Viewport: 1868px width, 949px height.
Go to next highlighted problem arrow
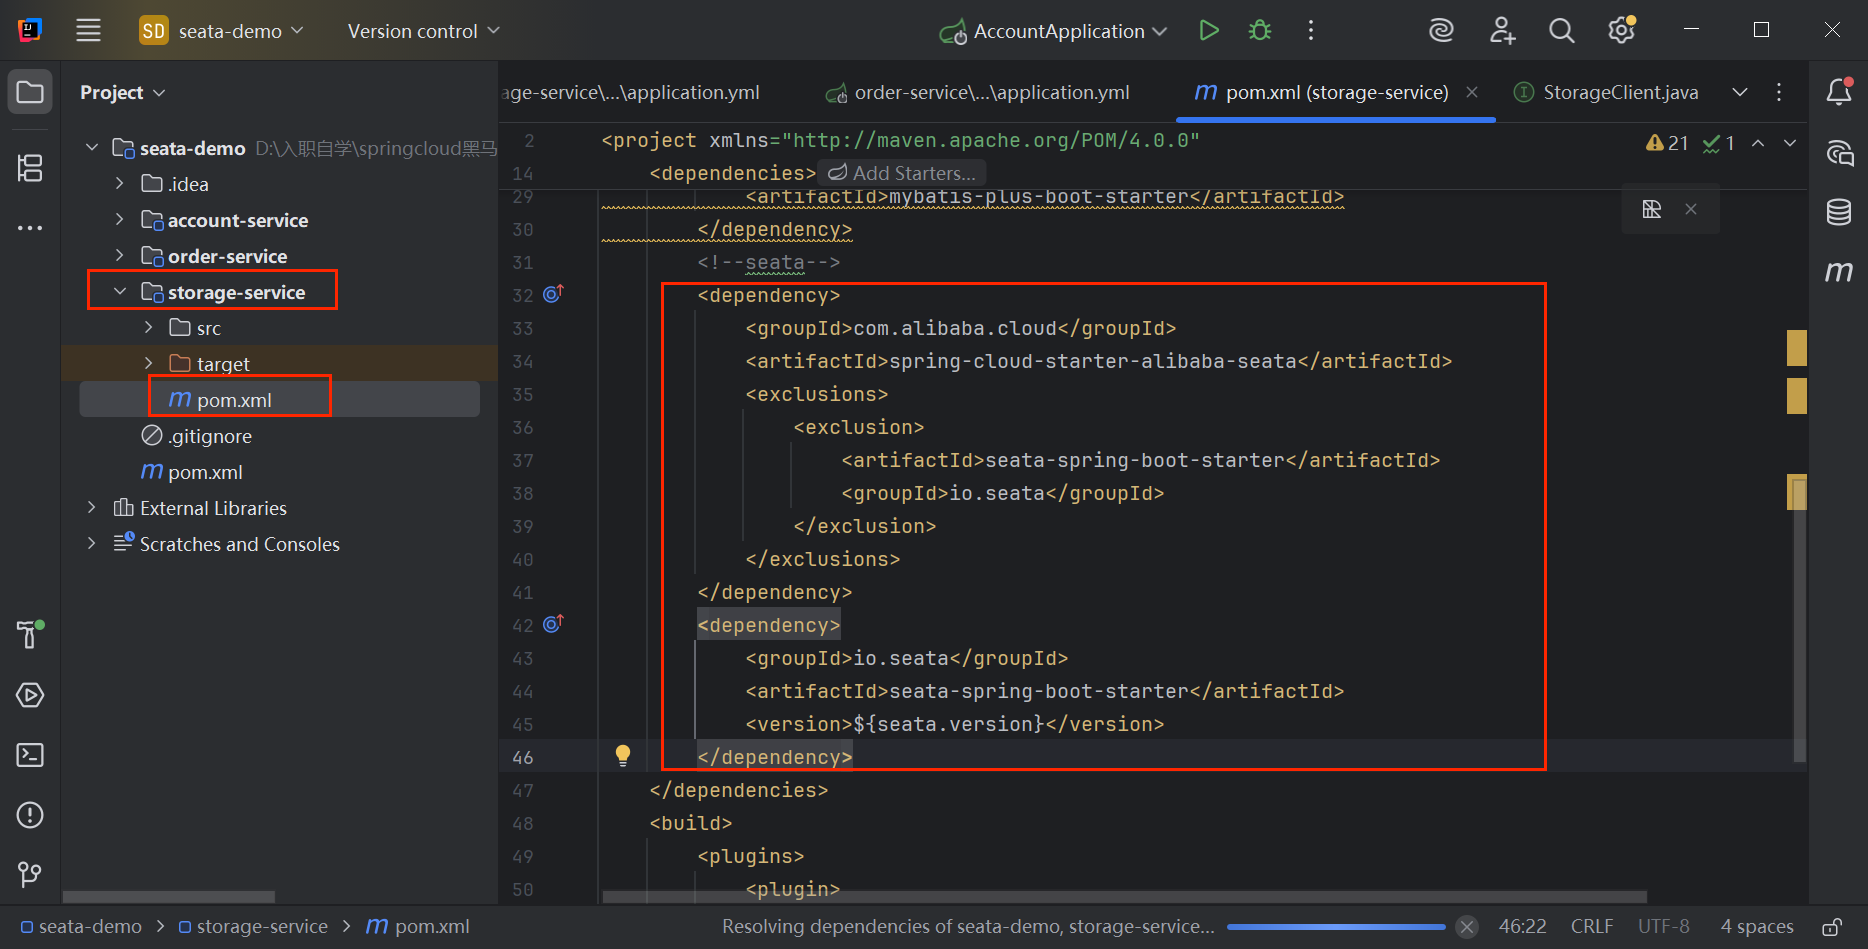(1790, 143)
